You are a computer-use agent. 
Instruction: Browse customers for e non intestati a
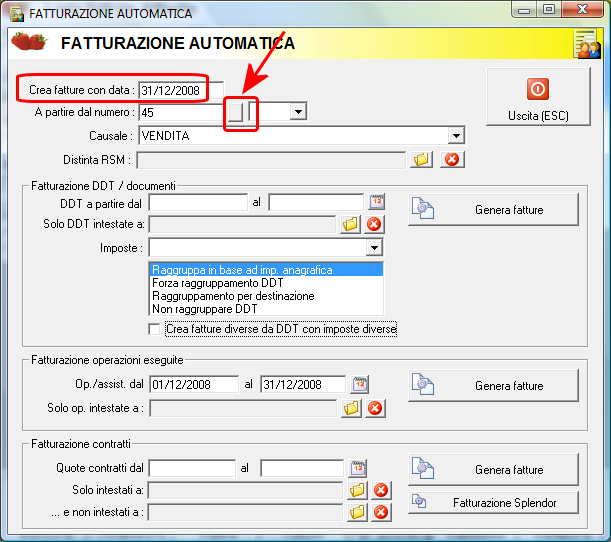(x=357, y=512)
